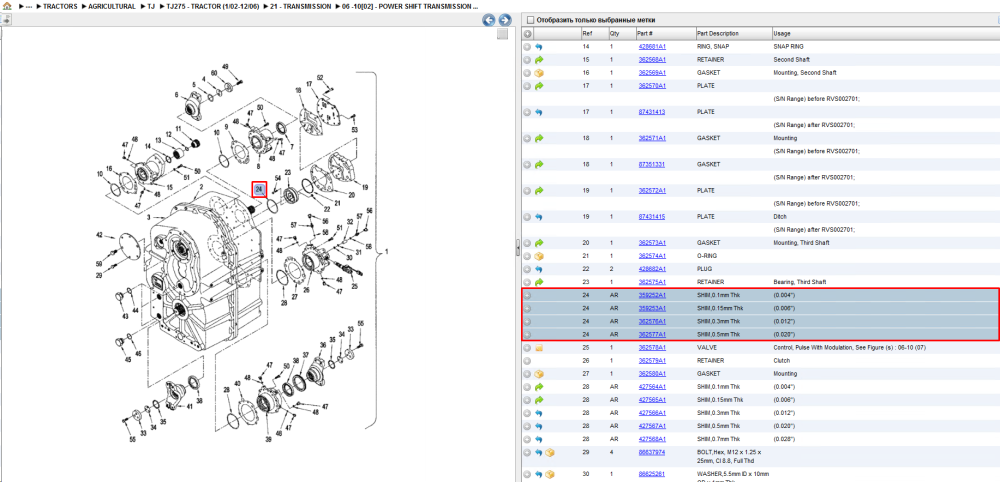Open next figure with right arrow
This screenshot has height=482, width=1000.
point(504,20)
